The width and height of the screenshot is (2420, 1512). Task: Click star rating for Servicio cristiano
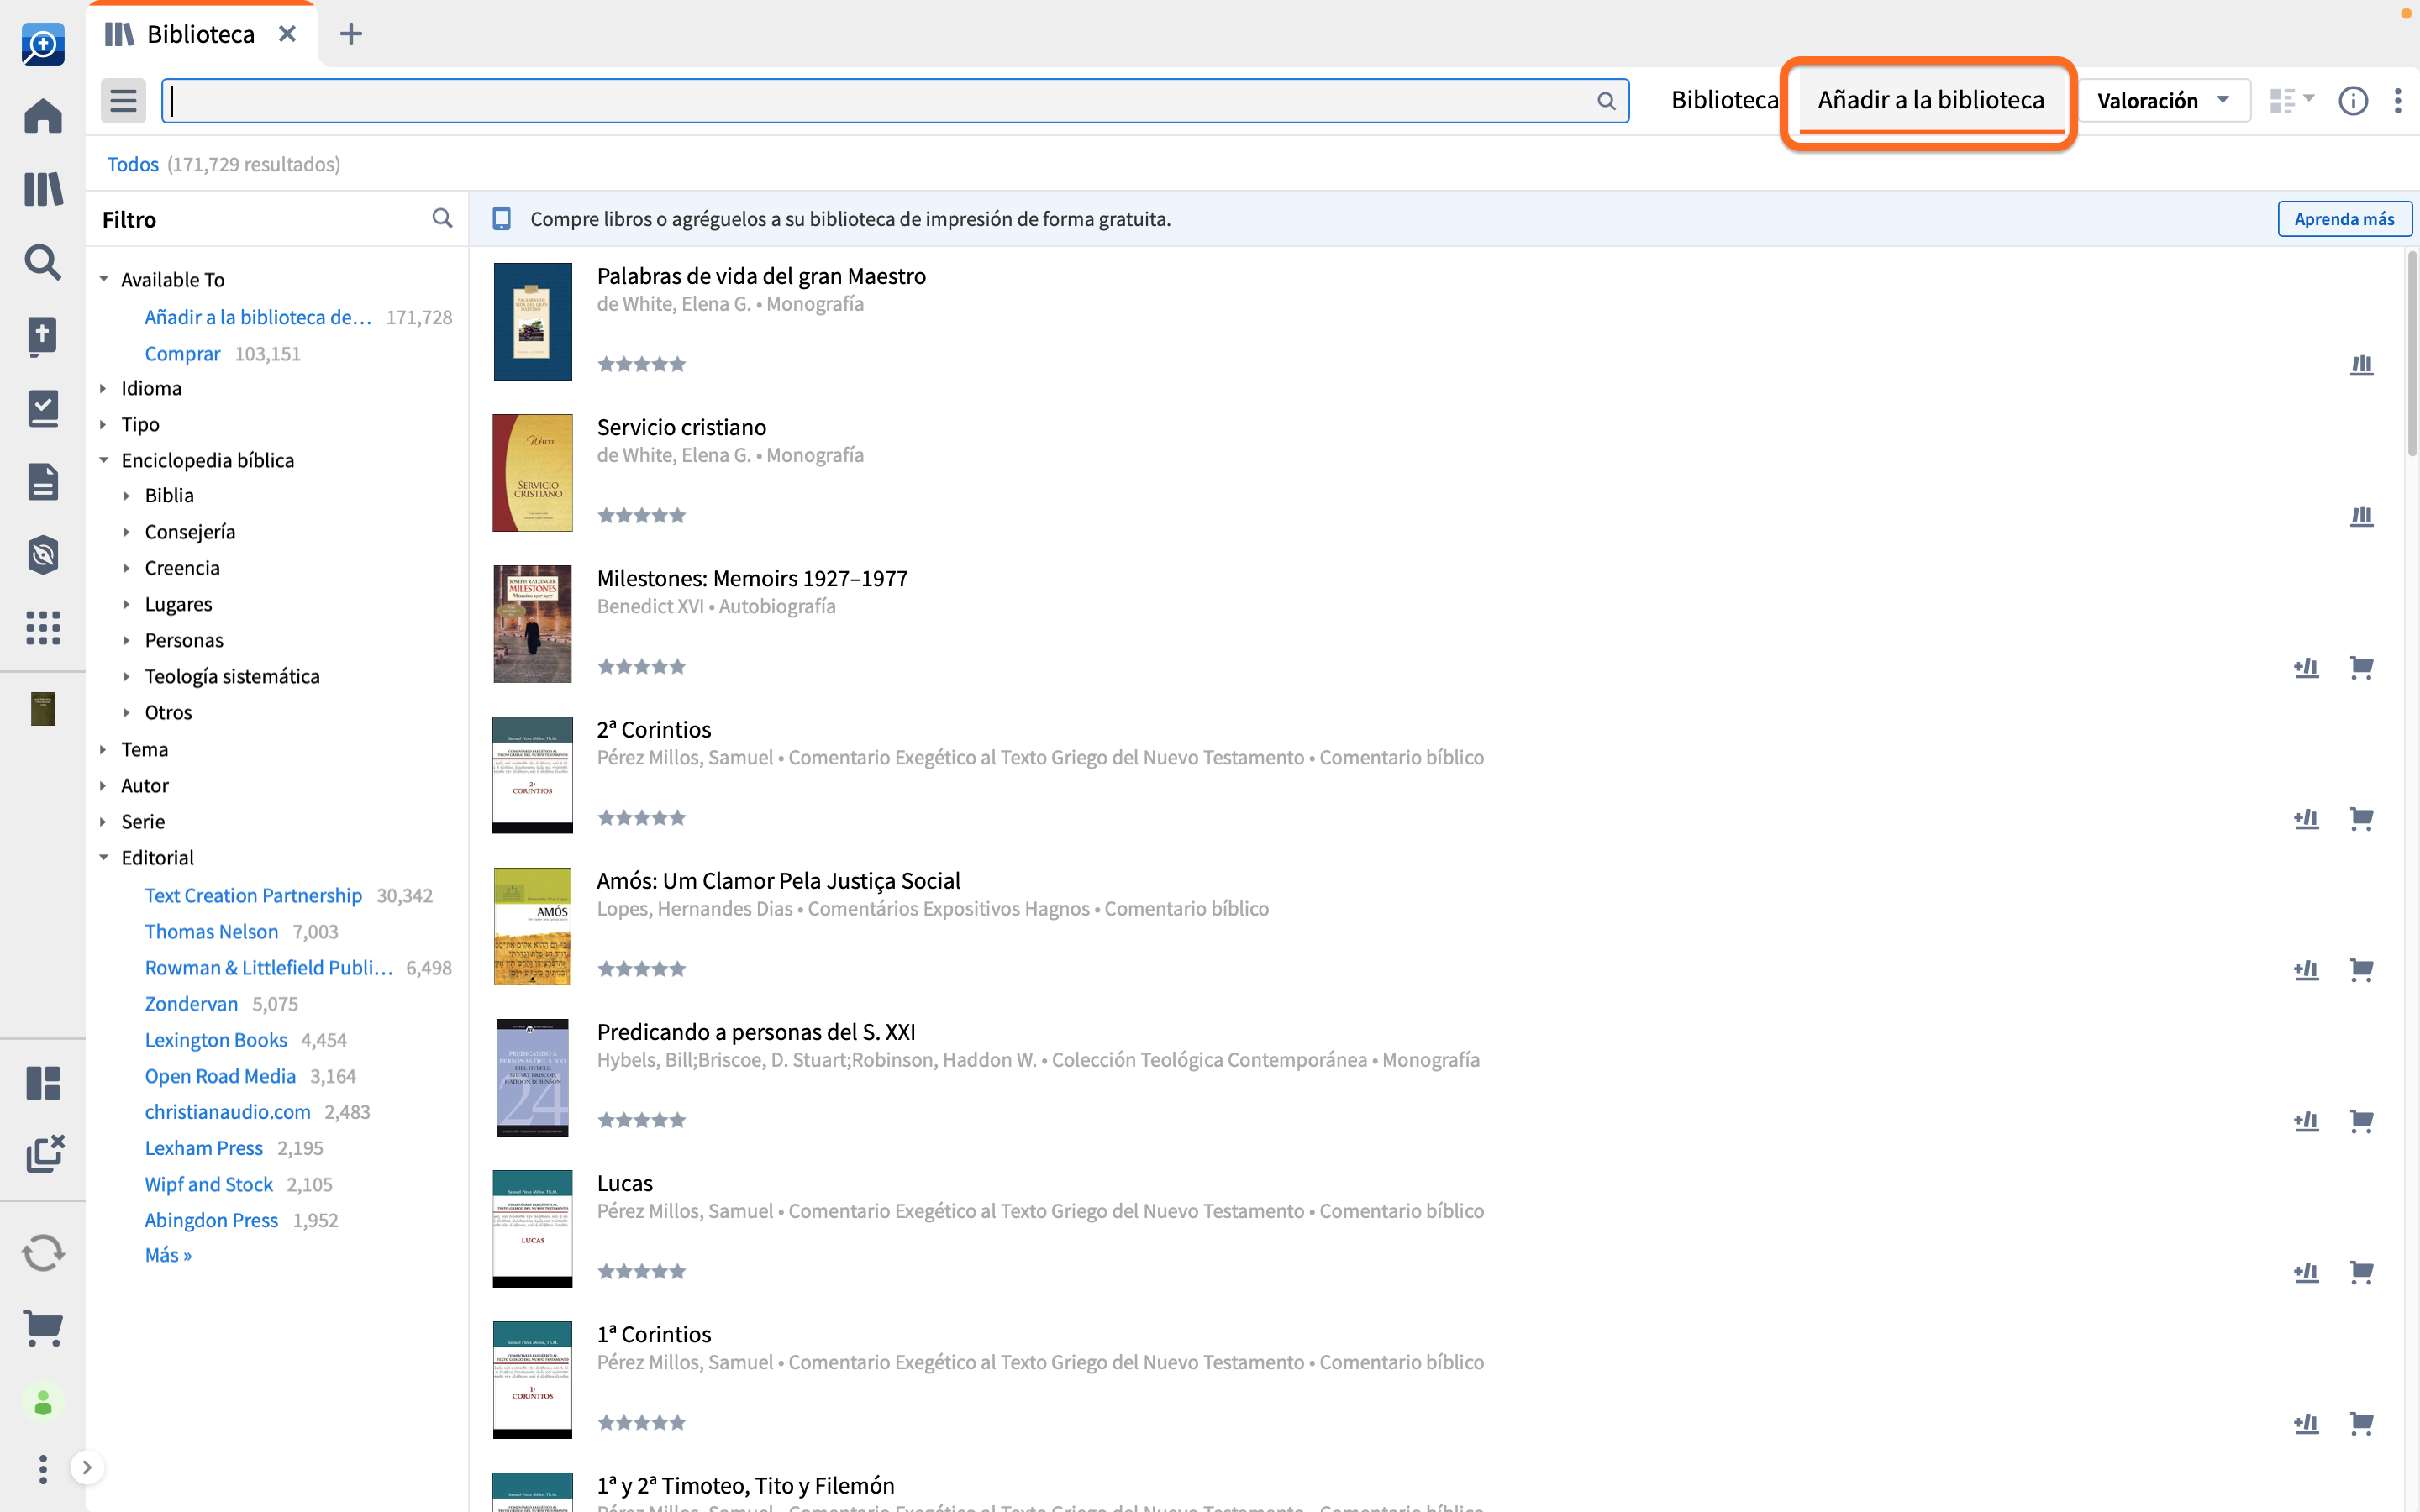(641, 516)
